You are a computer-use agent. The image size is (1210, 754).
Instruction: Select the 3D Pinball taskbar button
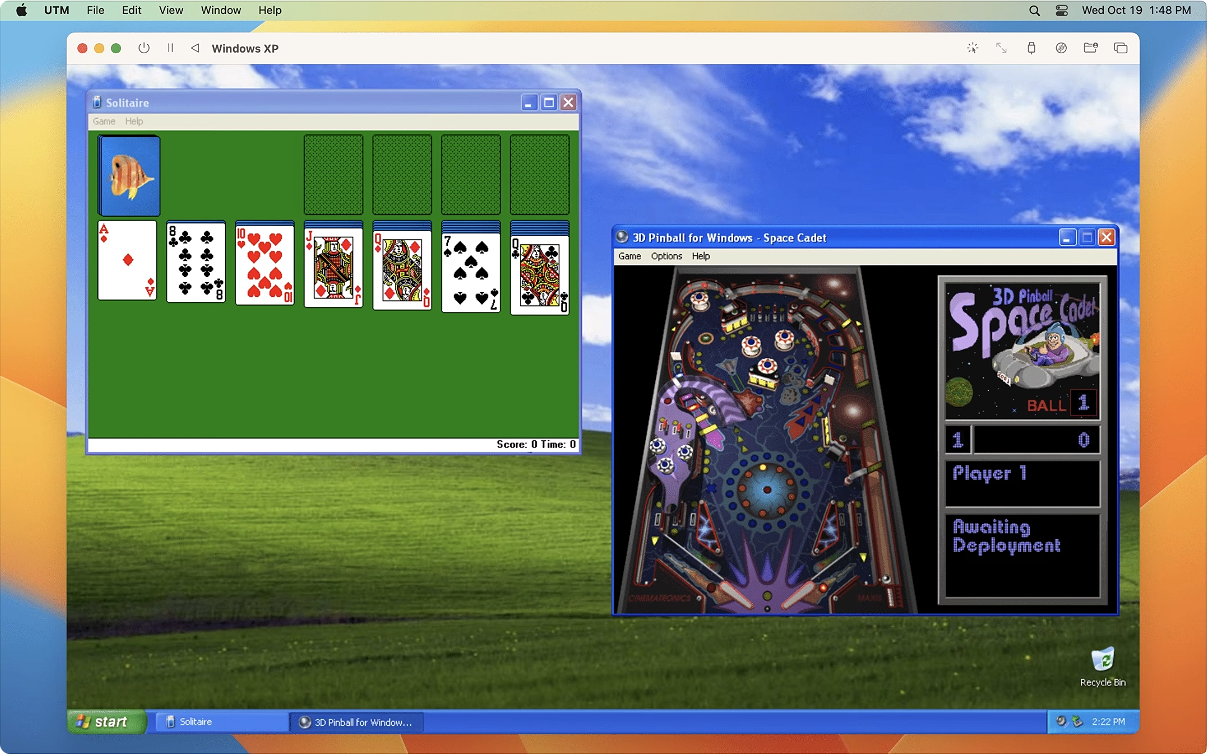coord(356,721)
